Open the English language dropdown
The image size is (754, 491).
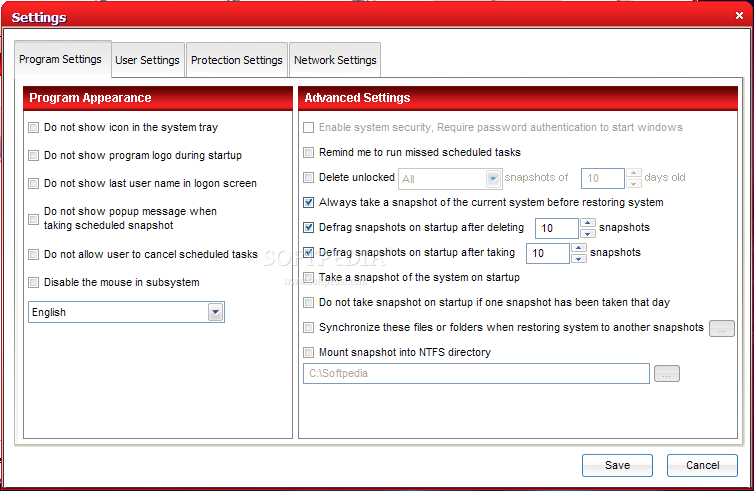[x=215, y=312]
